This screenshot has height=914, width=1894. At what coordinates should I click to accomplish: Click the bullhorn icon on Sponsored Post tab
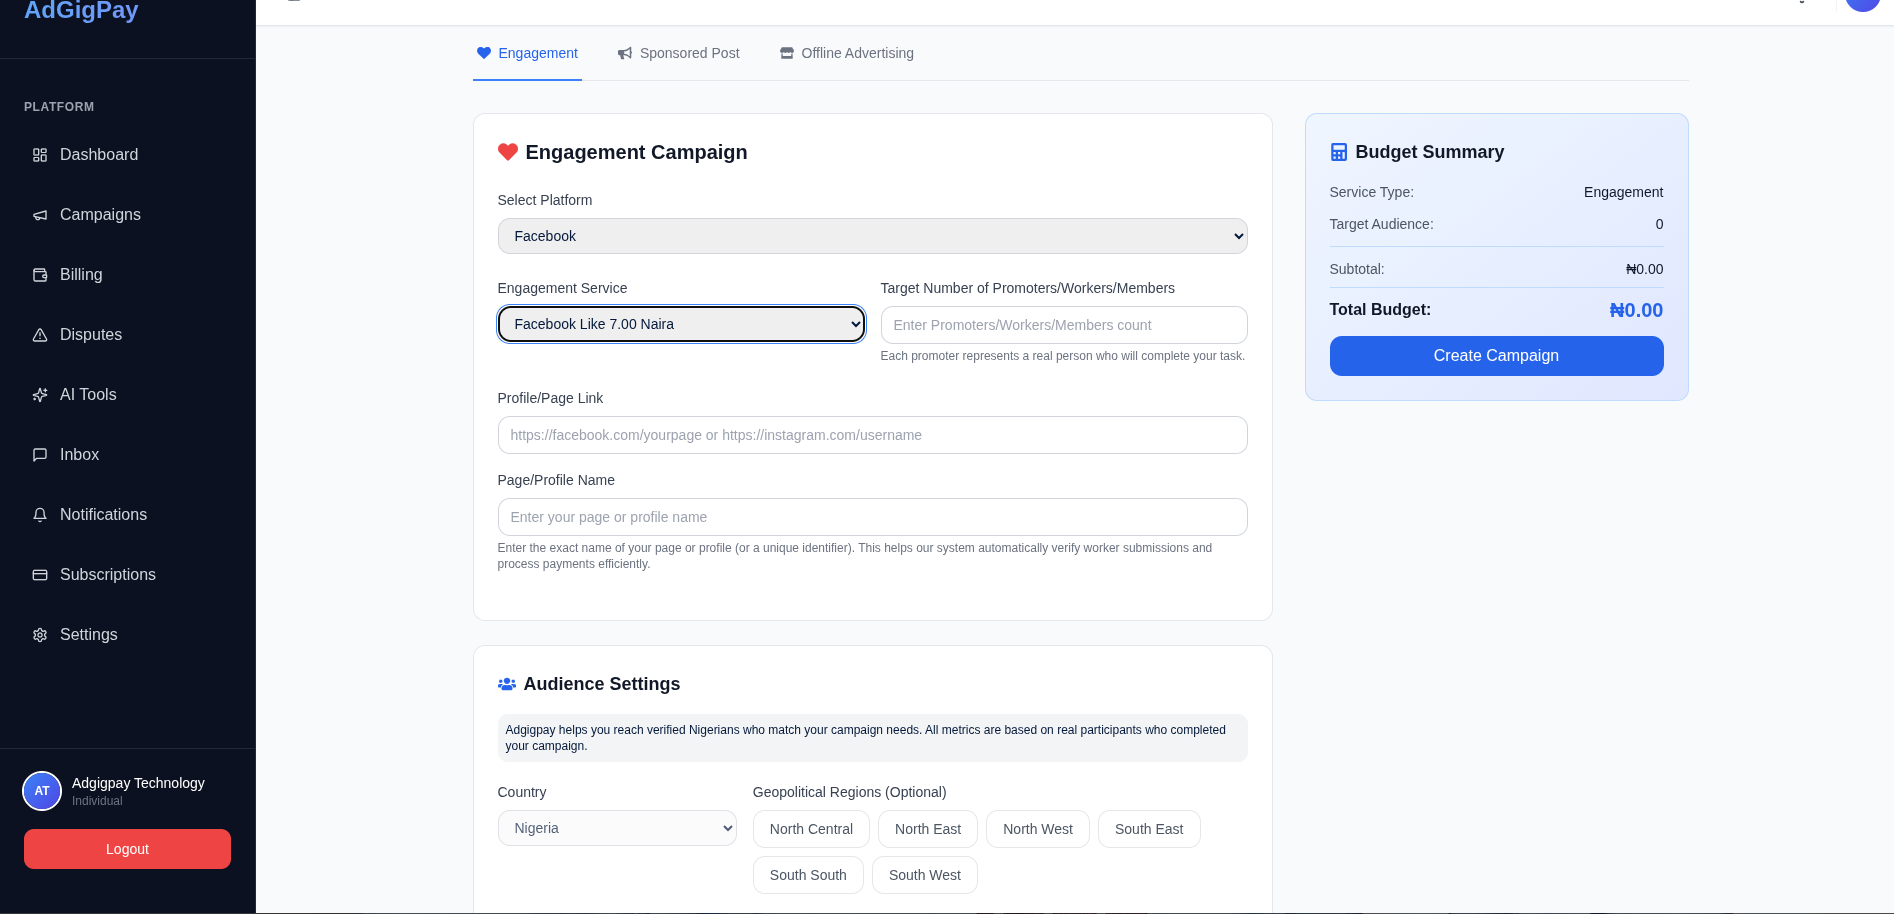tap(625, 53)
